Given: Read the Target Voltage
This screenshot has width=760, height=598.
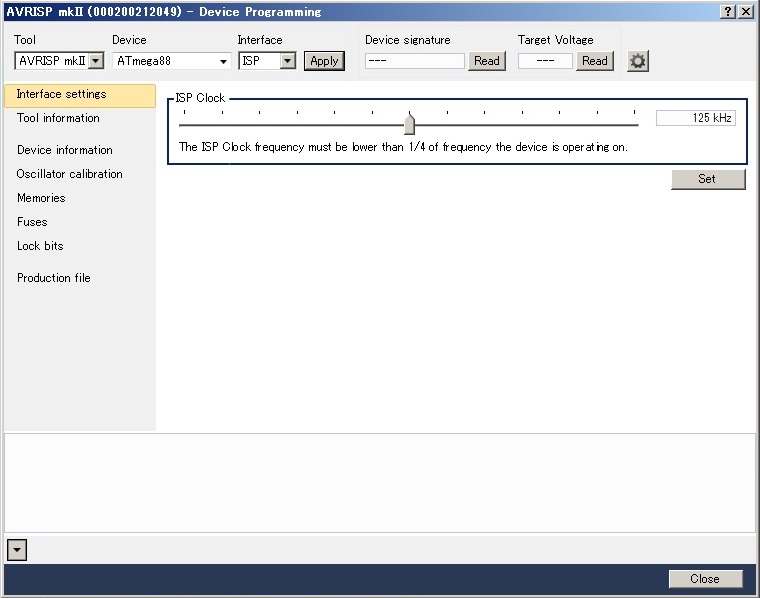Looking at the screenshot, I should coord(595,61).
